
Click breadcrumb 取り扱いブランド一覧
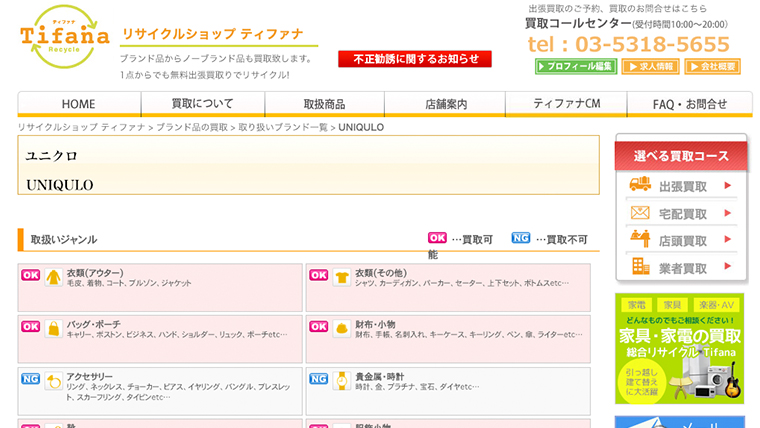click(283, 127)
